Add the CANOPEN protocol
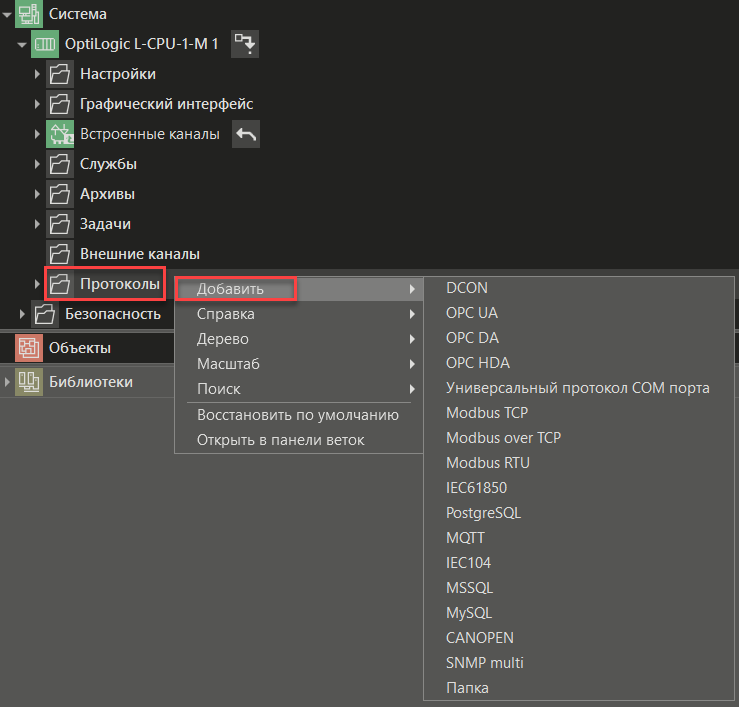Screen dimensions: 739x707 pyautogui.click(x=579, y=638)
